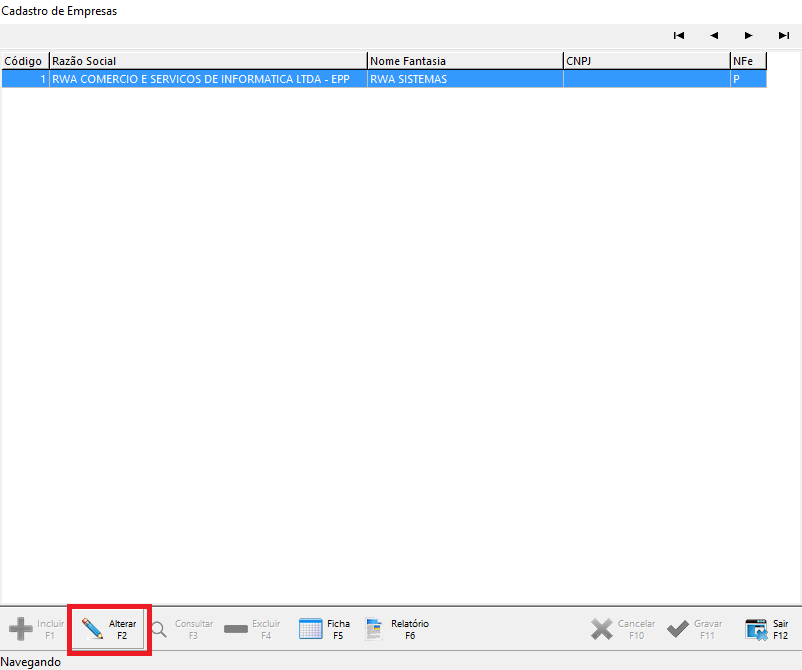Screen dimensions: 802x670
Task: Click the Excluir F4 minus button
Action: [252, 629]
